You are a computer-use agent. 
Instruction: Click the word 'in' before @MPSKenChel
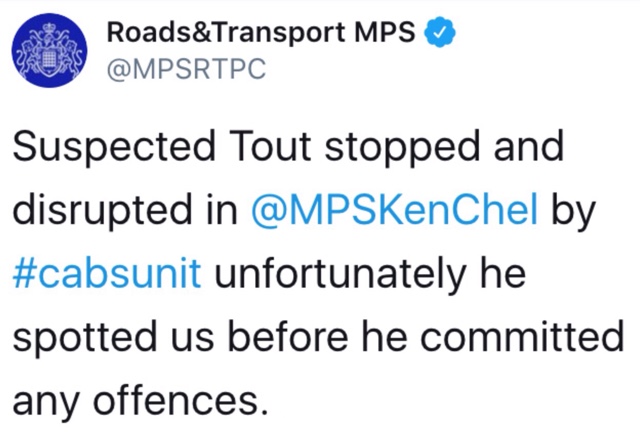[x=221, y=210]
